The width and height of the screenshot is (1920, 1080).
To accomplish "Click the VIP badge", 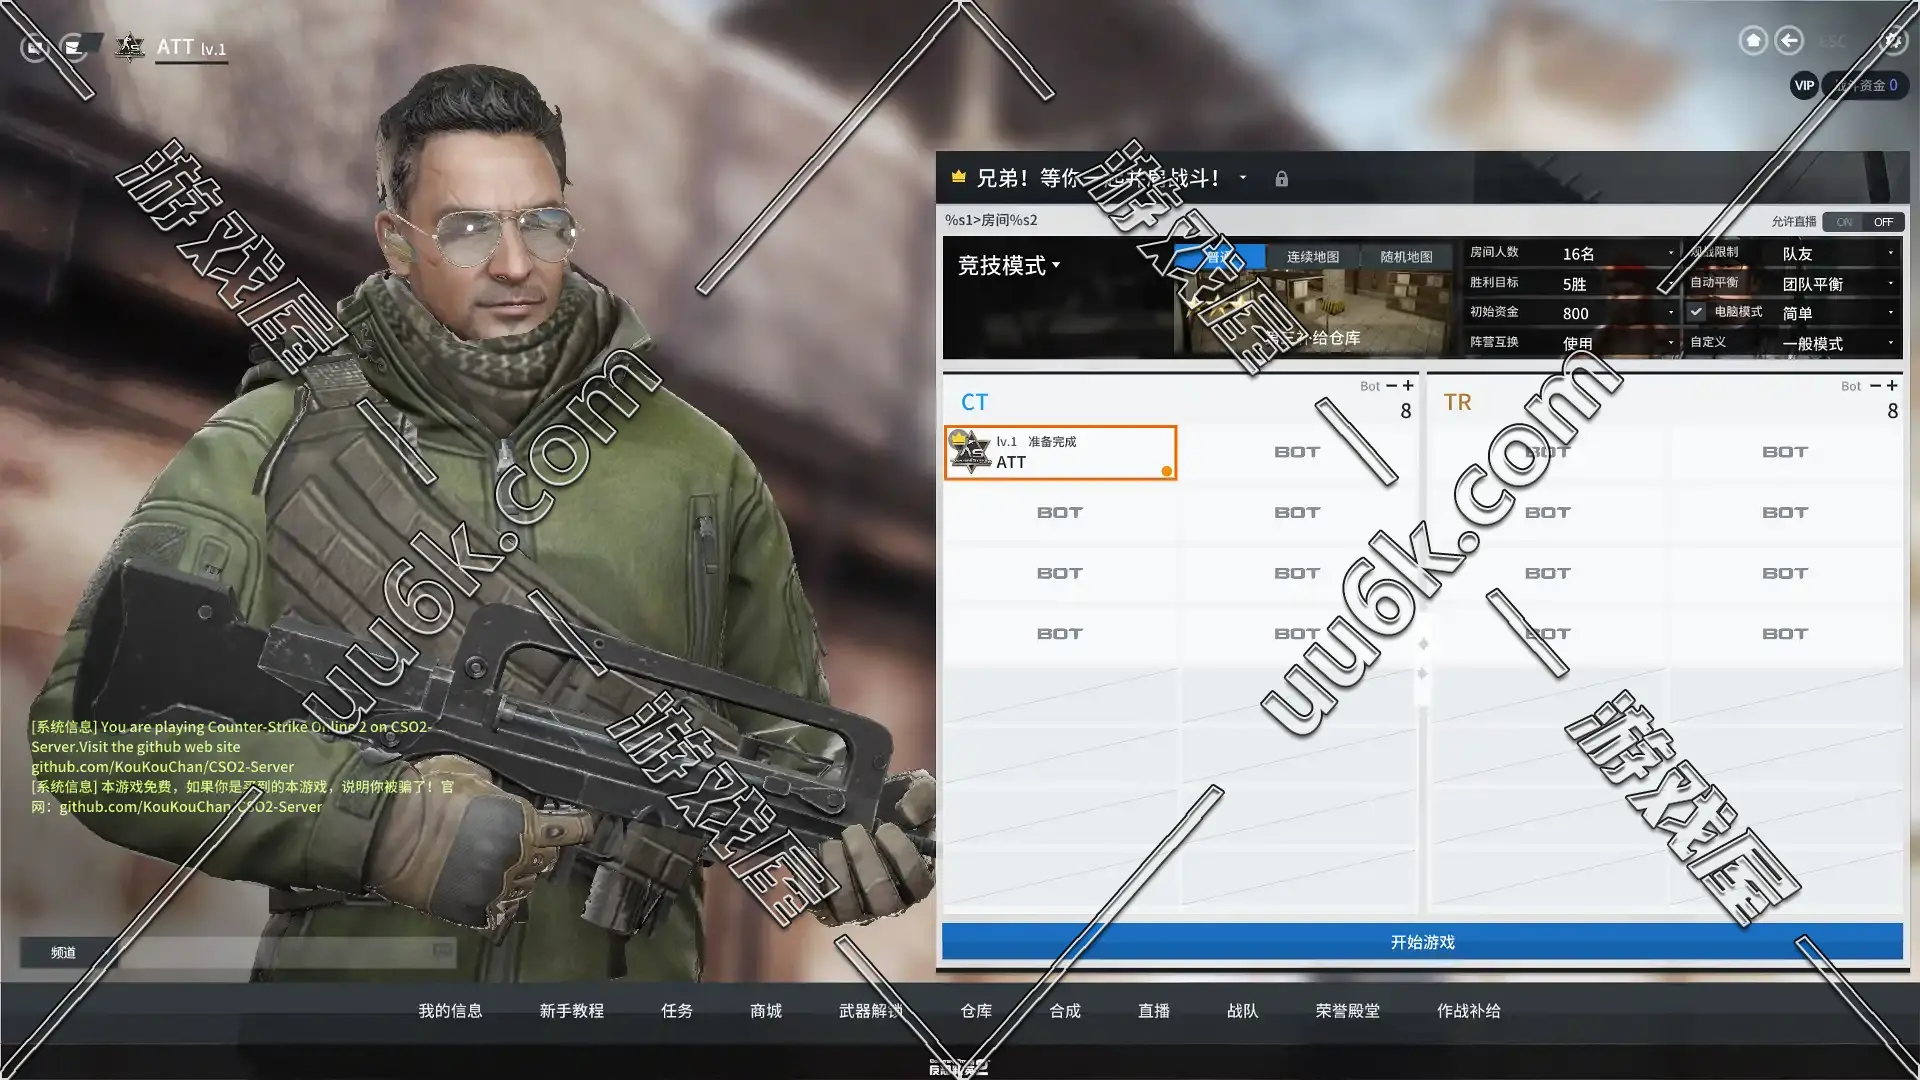I will click(1804, 85).
